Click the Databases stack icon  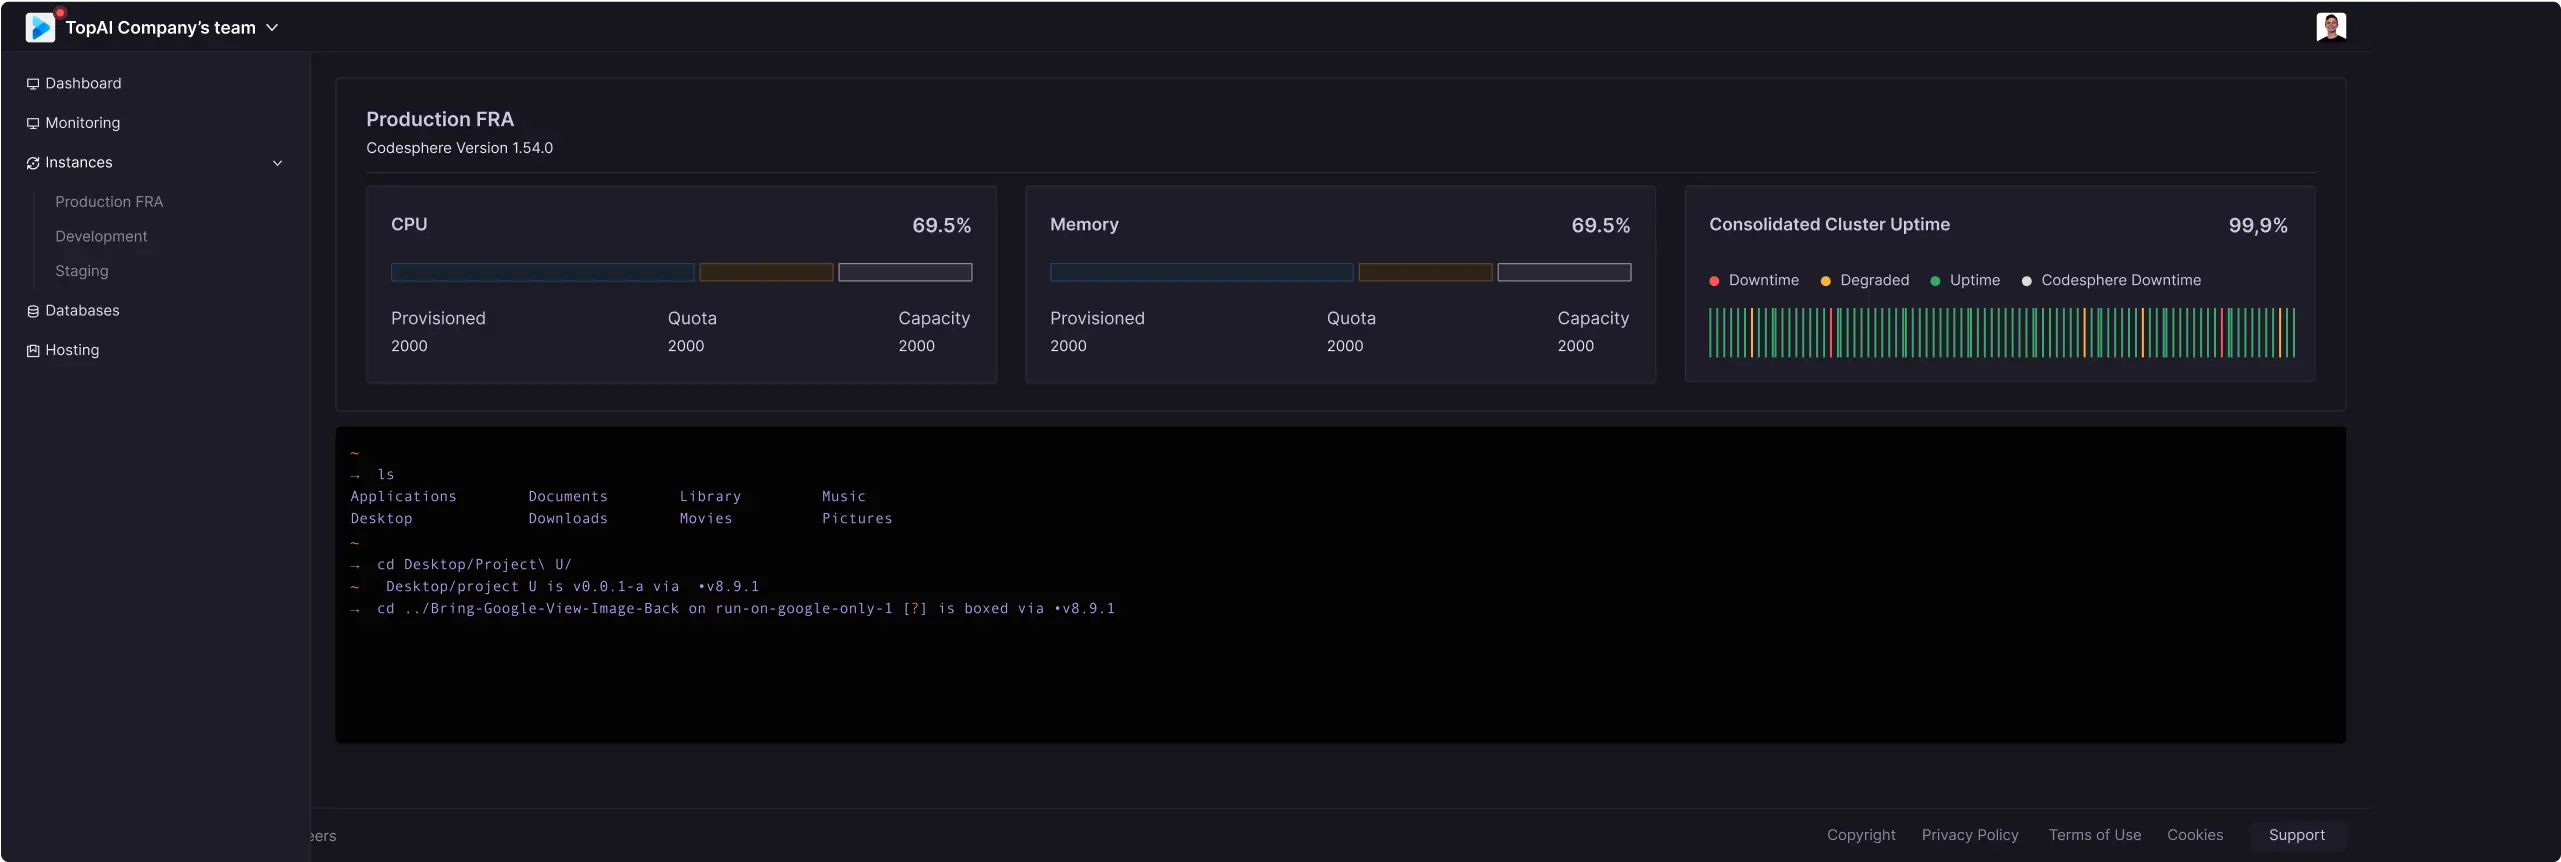[x=33, y=311]
